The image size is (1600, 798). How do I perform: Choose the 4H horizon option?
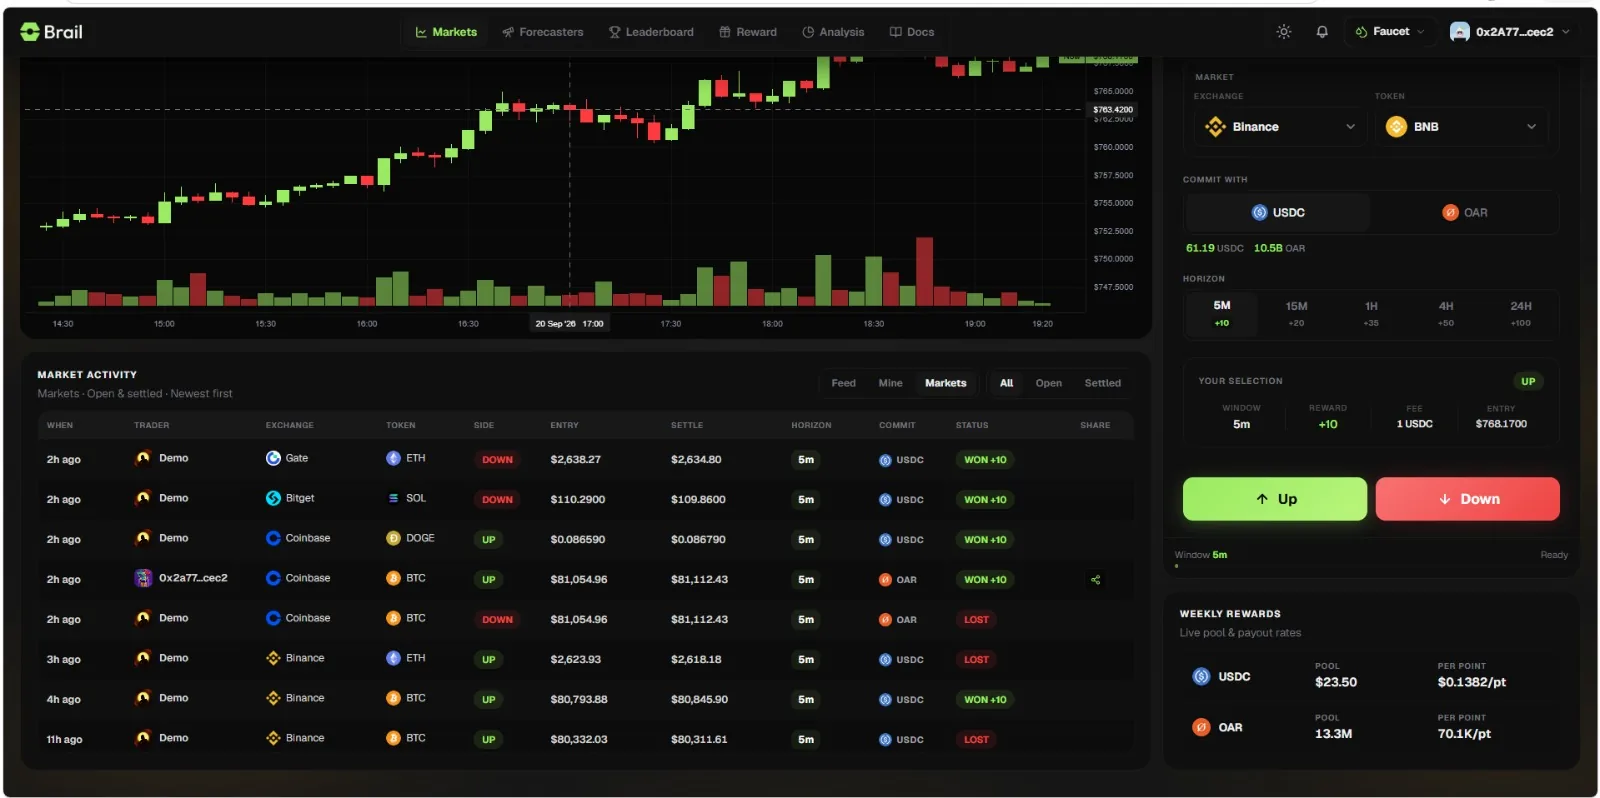pyautogui.click(x=1446, y=314)
